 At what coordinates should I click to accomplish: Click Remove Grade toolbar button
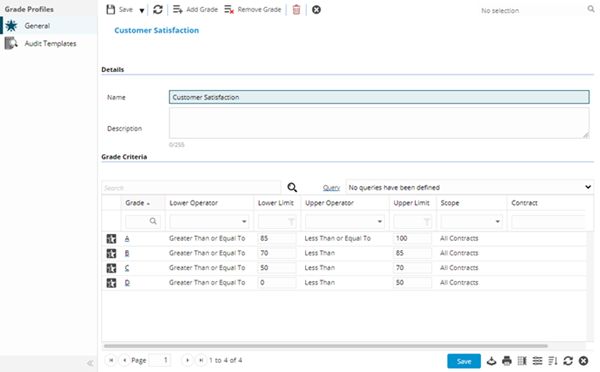coord(253,10)
